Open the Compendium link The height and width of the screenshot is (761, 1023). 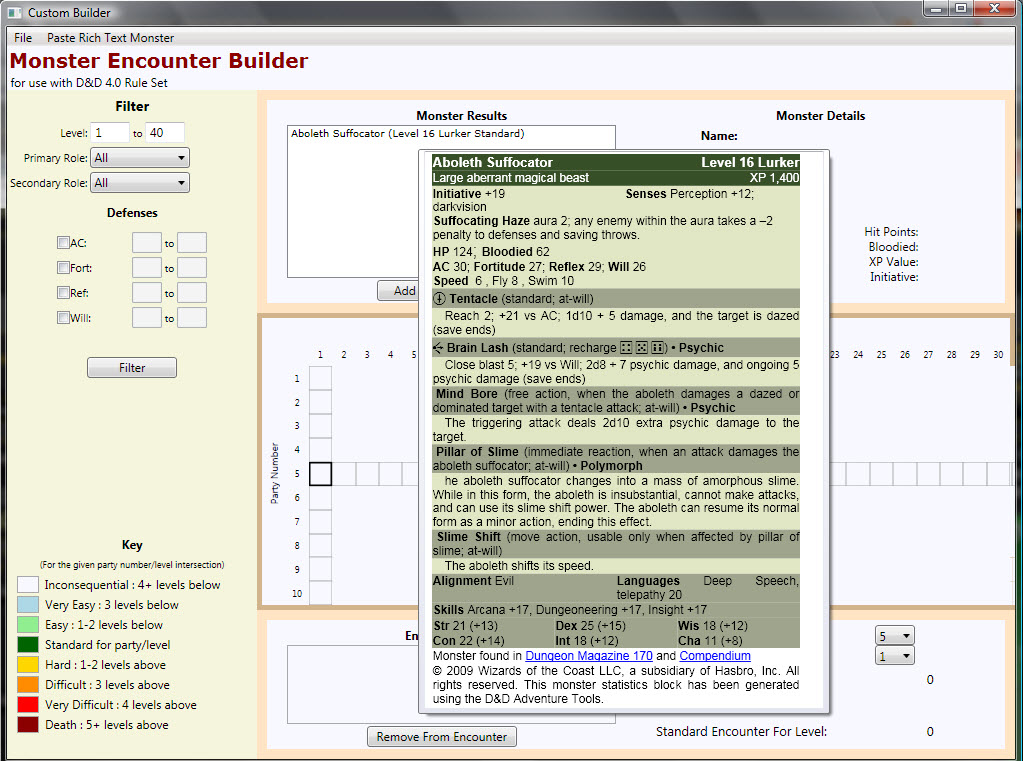coord(715,656)
